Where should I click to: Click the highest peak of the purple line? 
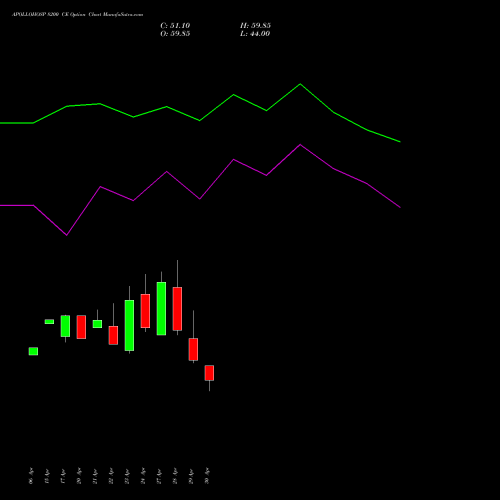300,145
